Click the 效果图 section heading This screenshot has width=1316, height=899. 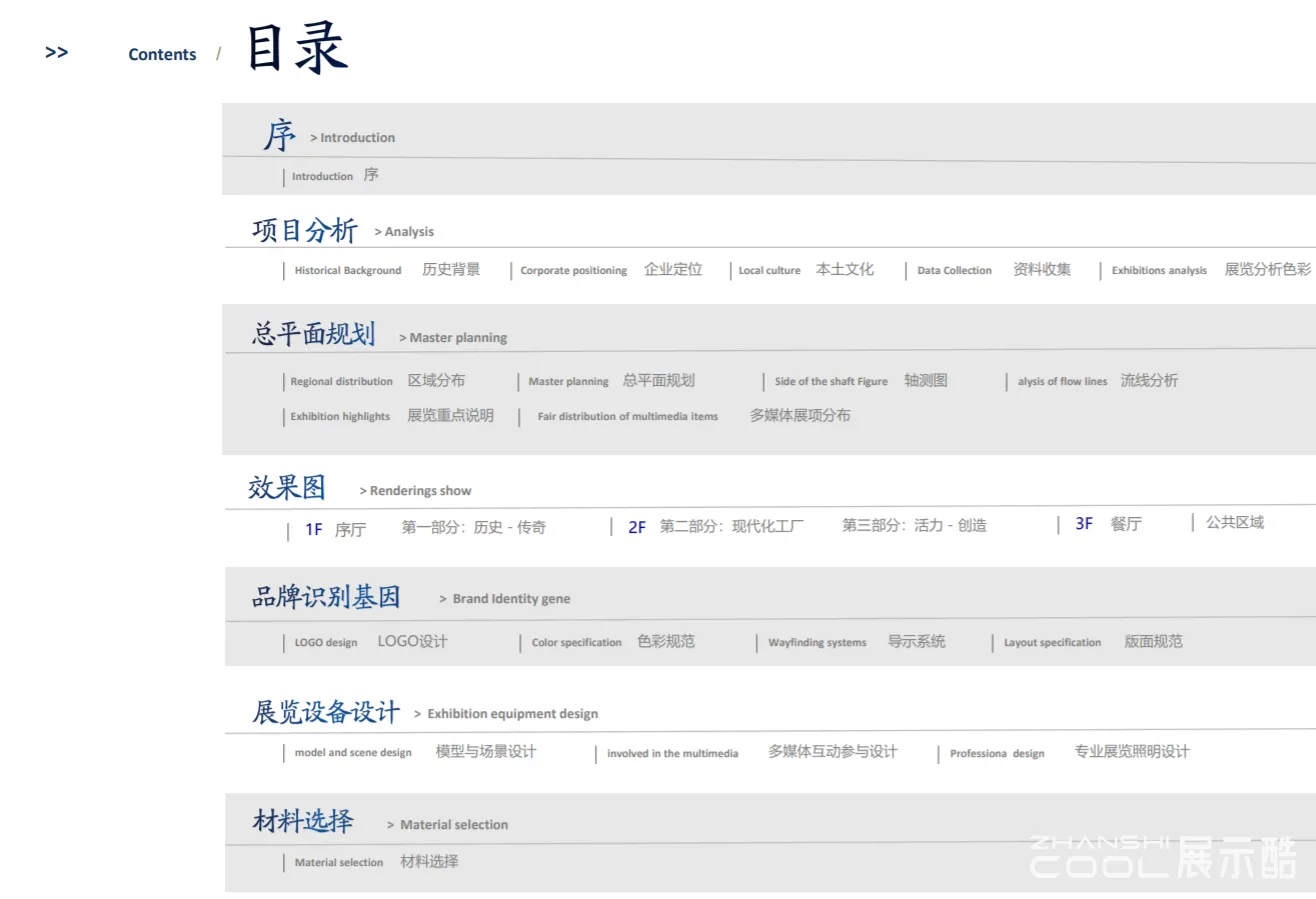(287, 488)
